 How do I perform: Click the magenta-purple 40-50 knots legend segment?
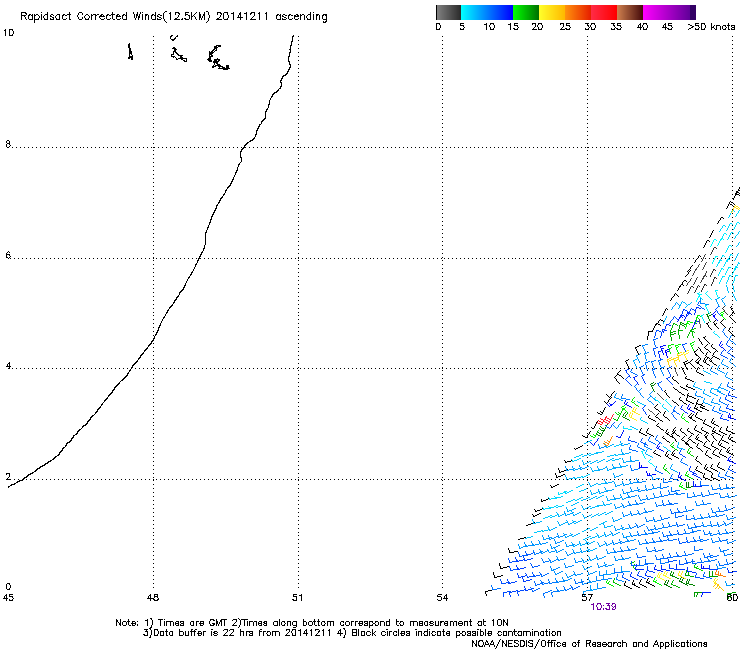click(x=669, y=12)
